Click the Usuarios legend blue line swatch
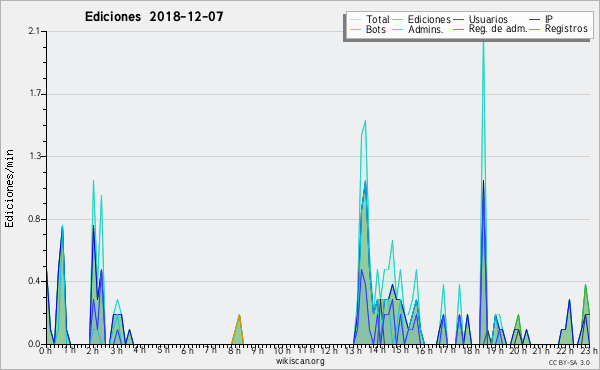 tap(458, 20)
